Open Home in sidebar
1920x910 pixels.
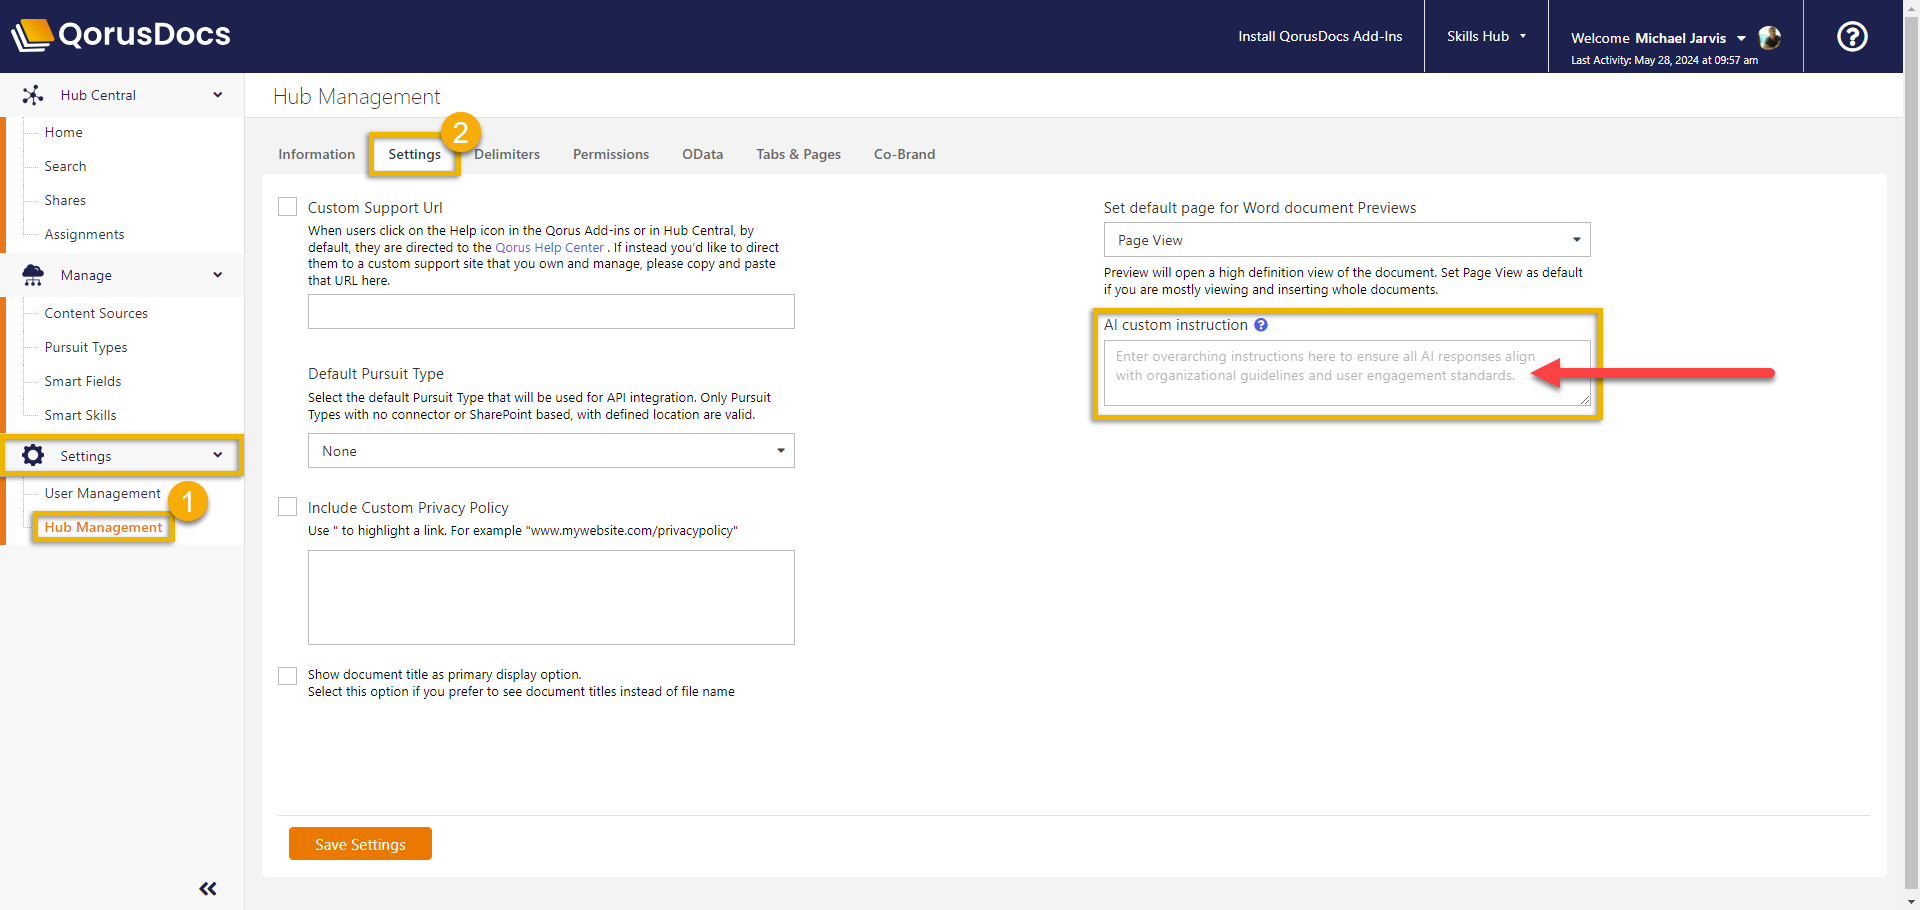(63, 132)
